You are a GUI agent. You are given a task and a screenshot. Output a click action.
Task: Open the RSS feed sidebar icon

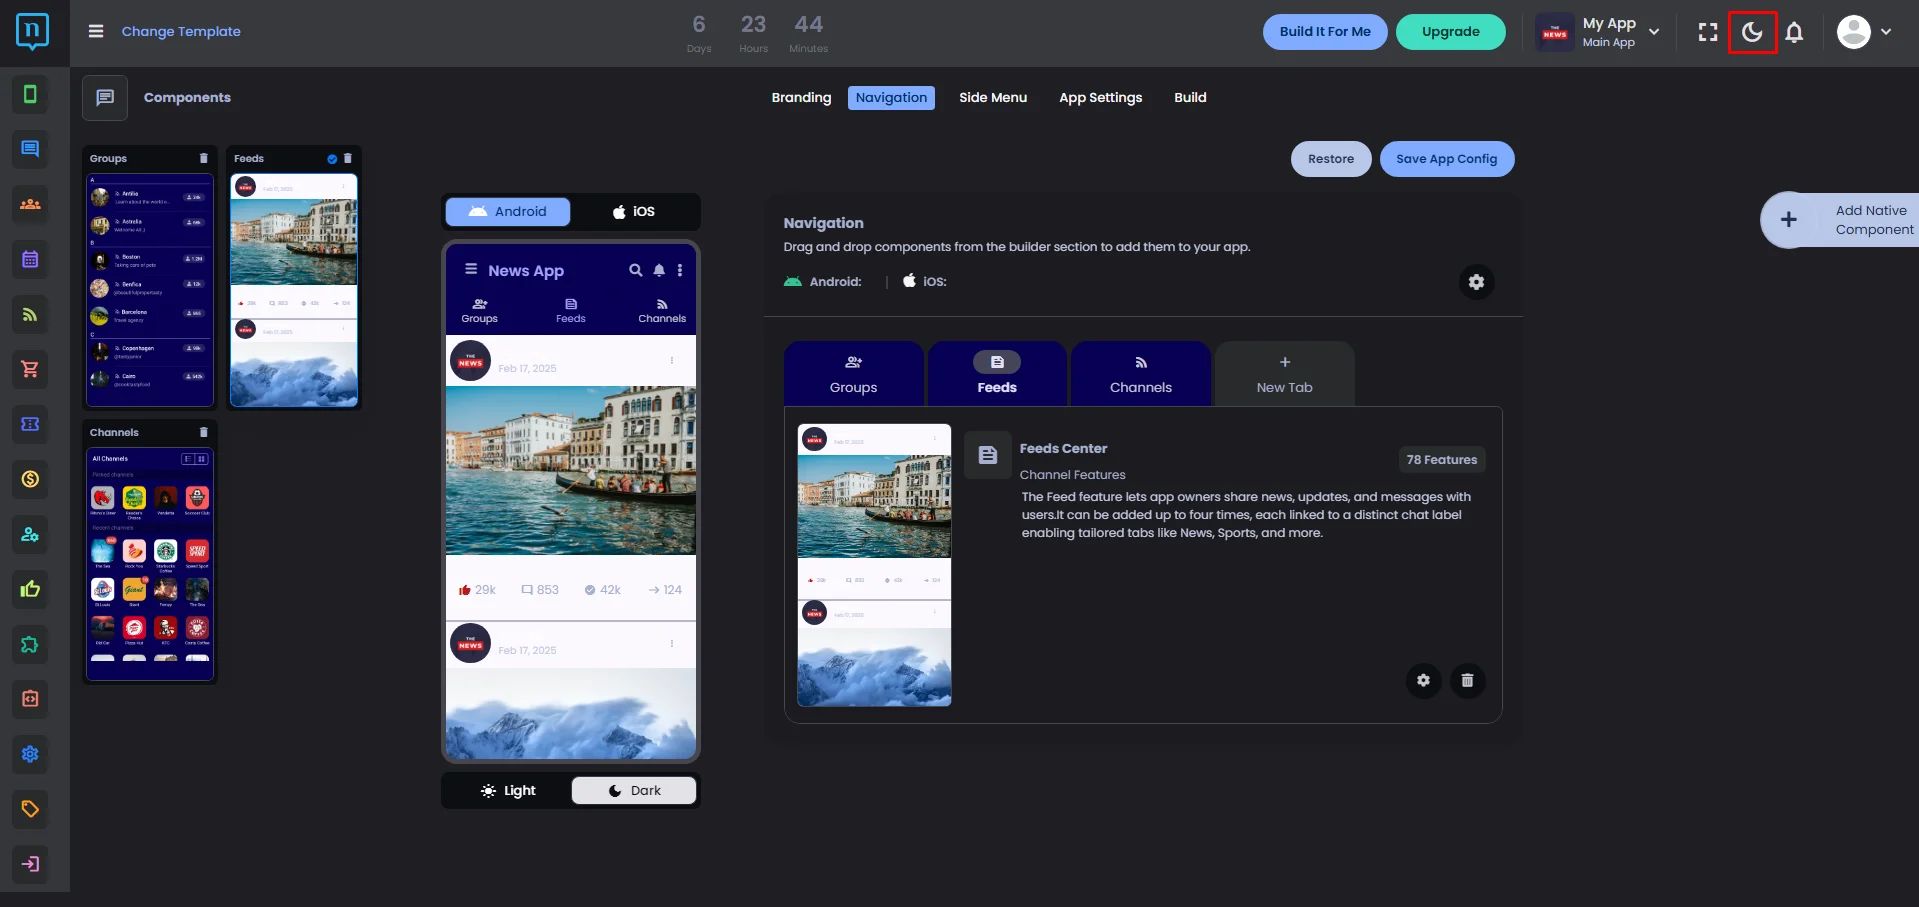click(30, 314)
